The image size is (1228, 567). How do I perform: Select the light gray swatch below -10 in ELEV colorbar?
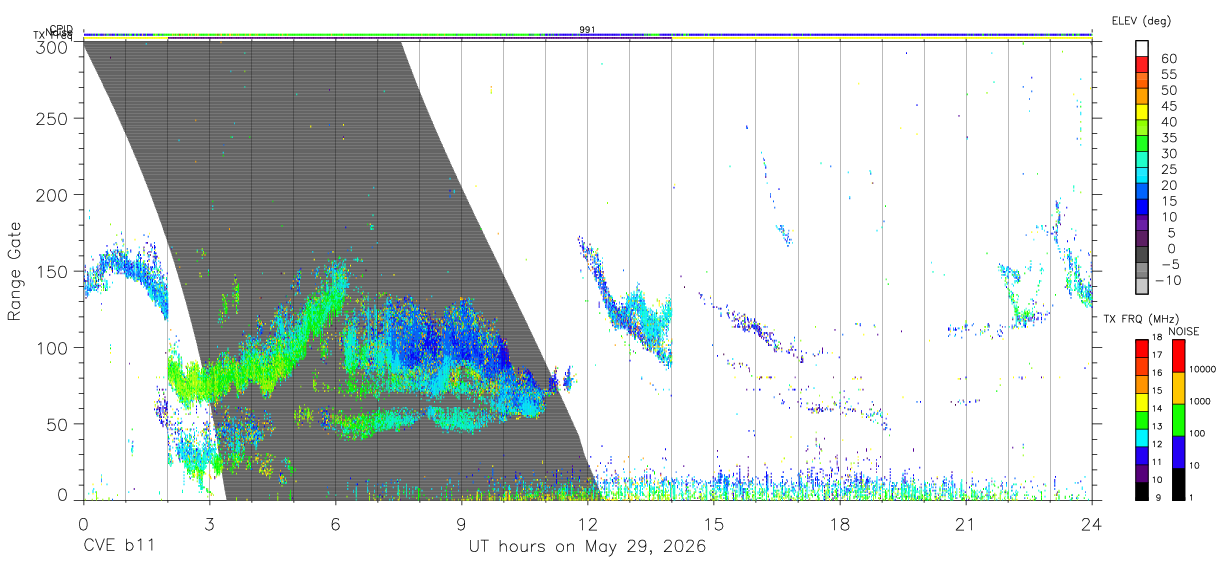(x=1143, y=287)
